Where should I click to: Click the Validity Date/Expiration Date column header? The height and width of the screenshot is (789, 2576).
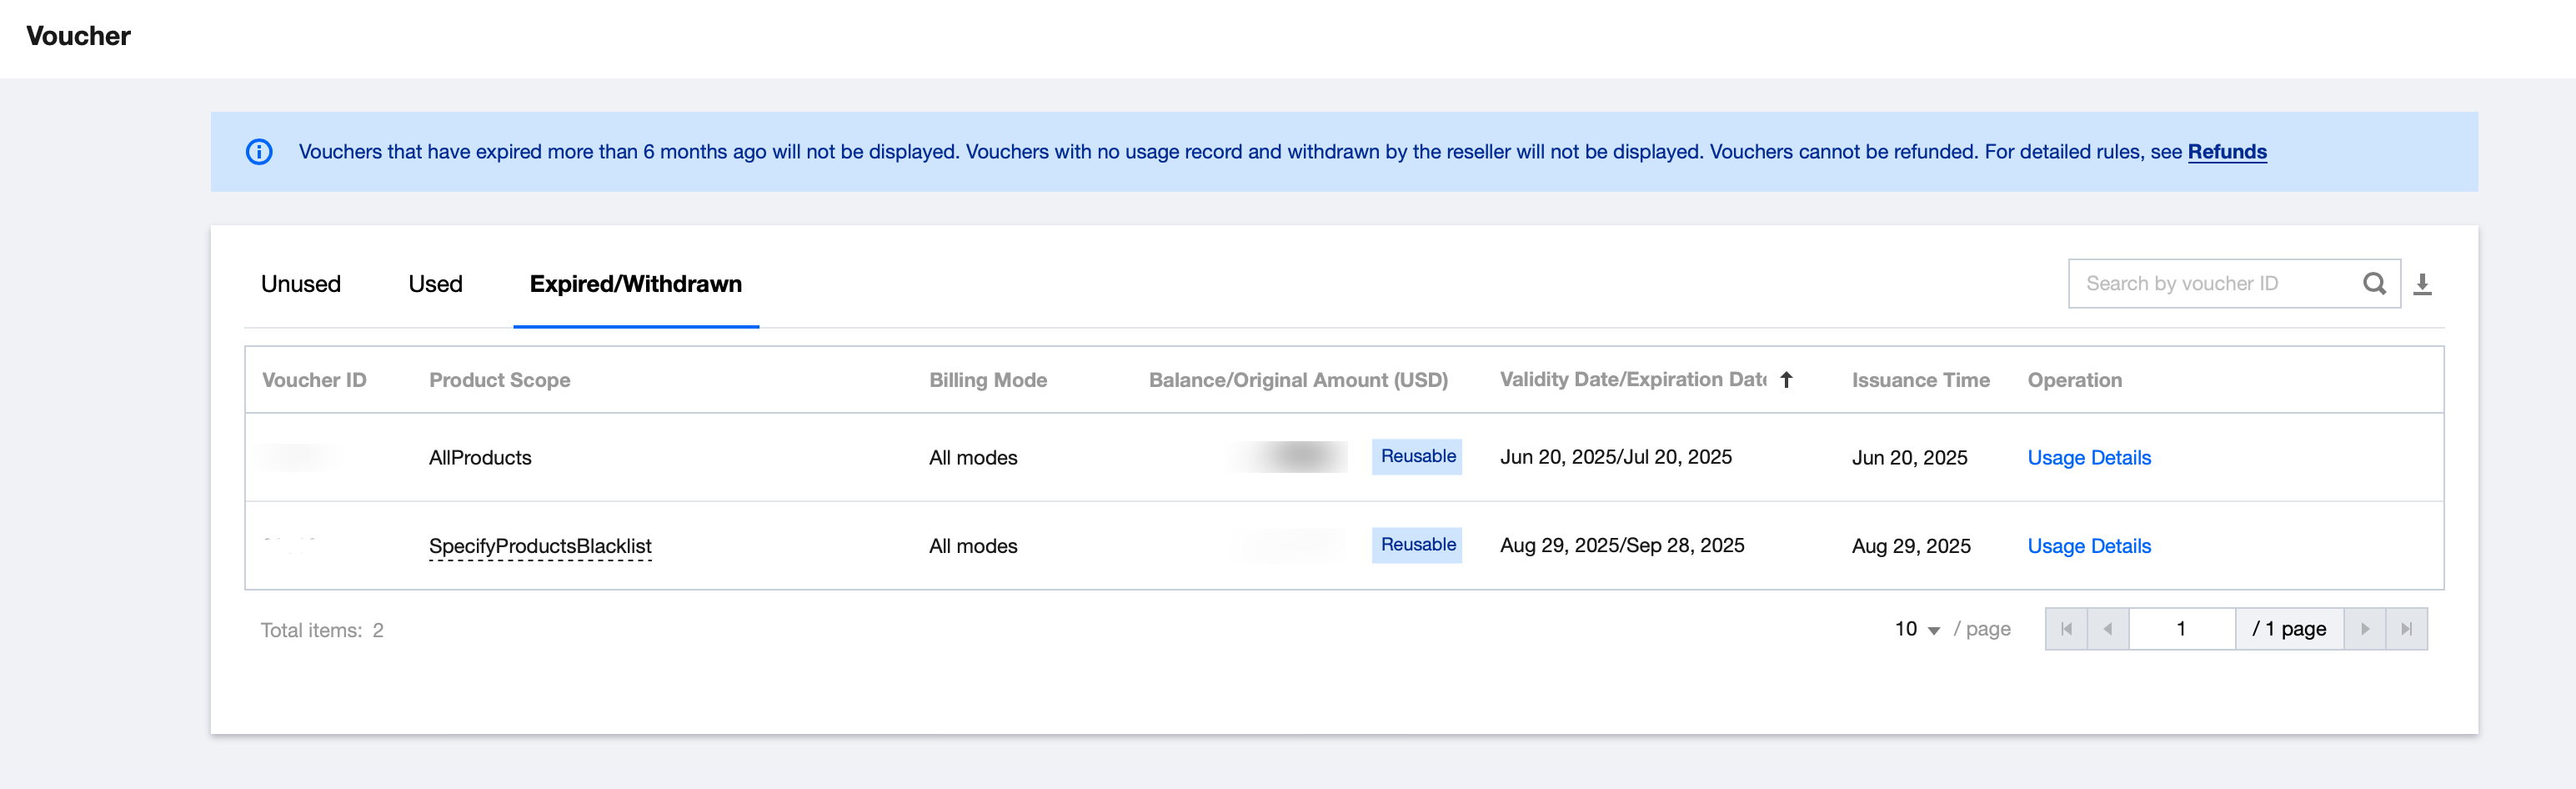pos(1632,380)
